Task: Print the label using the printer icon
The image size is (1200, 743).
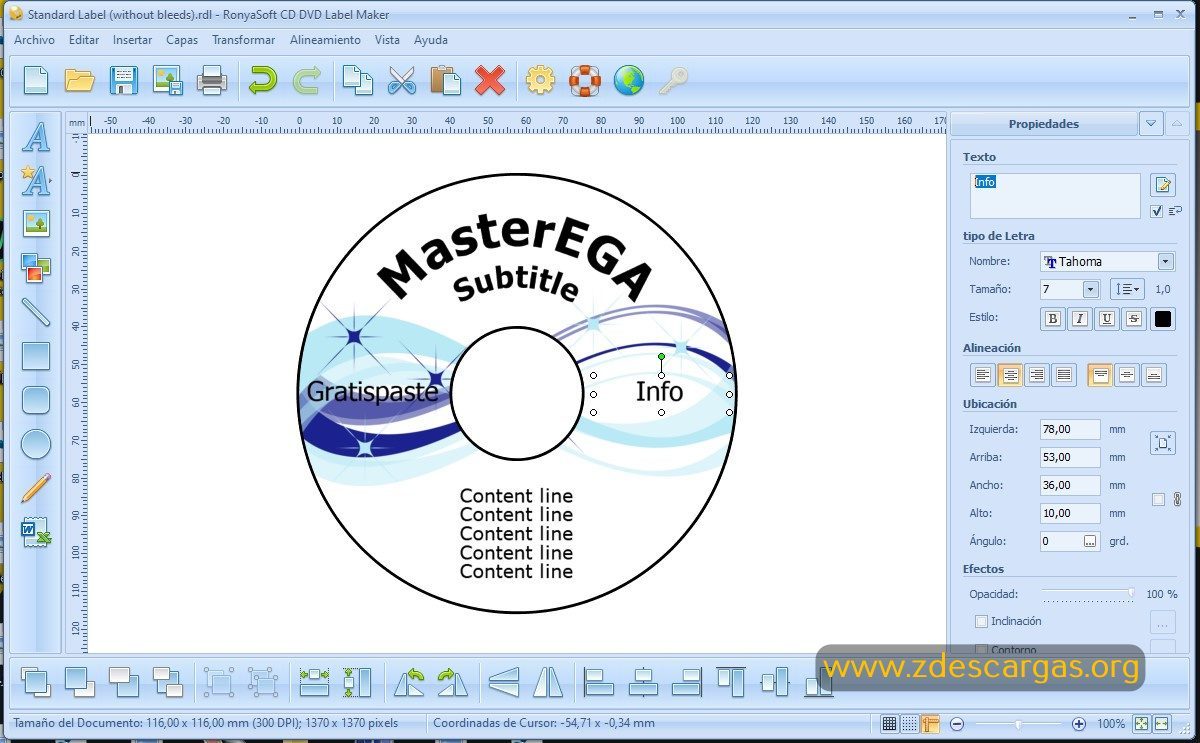Action: tap(212, 80)
